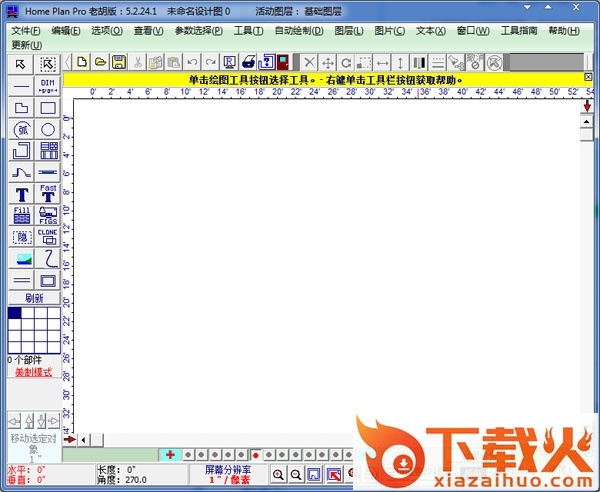Click vertical scrollbar up arrow
Screen dimensions: 600x492
(586, 122)
